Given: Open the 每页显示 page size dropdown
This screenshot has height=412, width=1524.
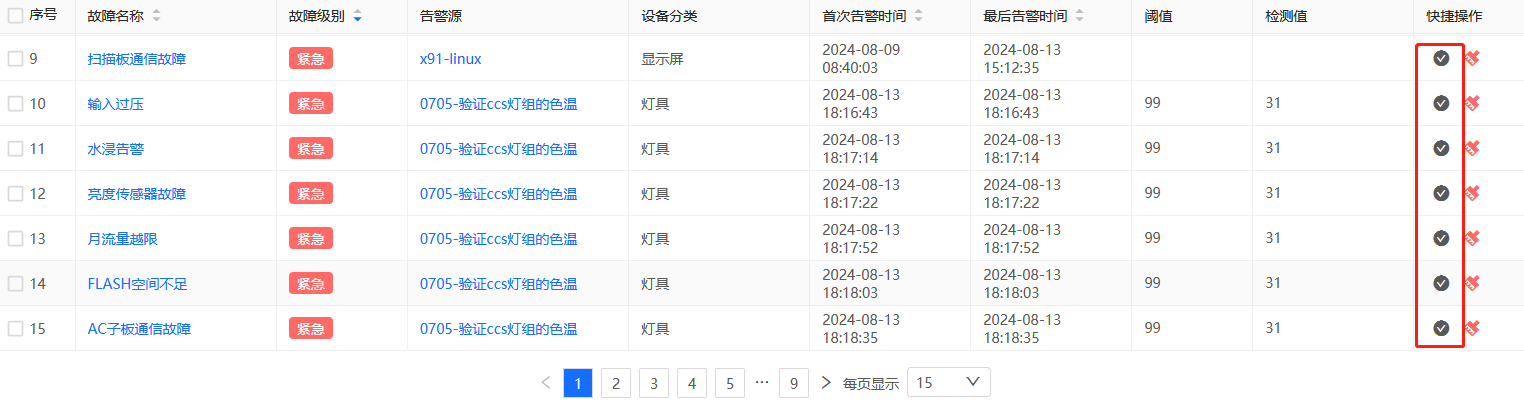Looking at the screenshot, I should click(x=949, y=382).
